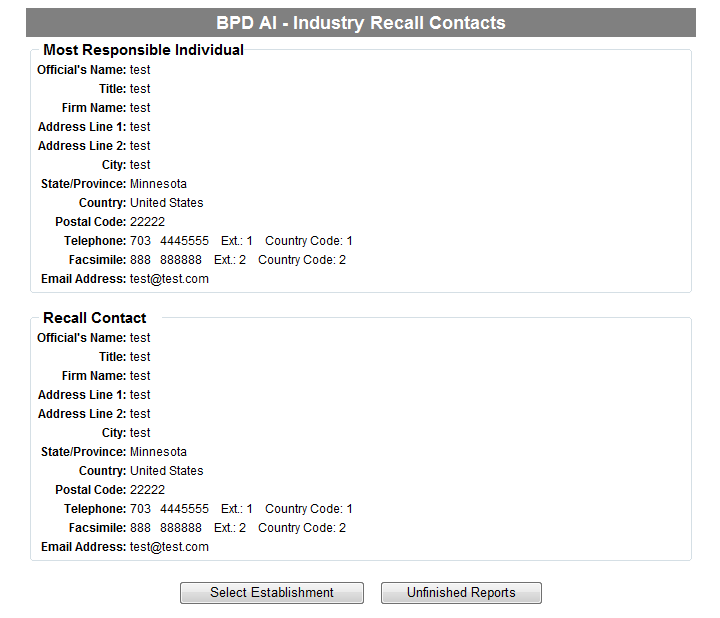Click Most Responsible Individual's email address test@test.com
The height and width of the screenshot is (618, 720).
[169, 279]
